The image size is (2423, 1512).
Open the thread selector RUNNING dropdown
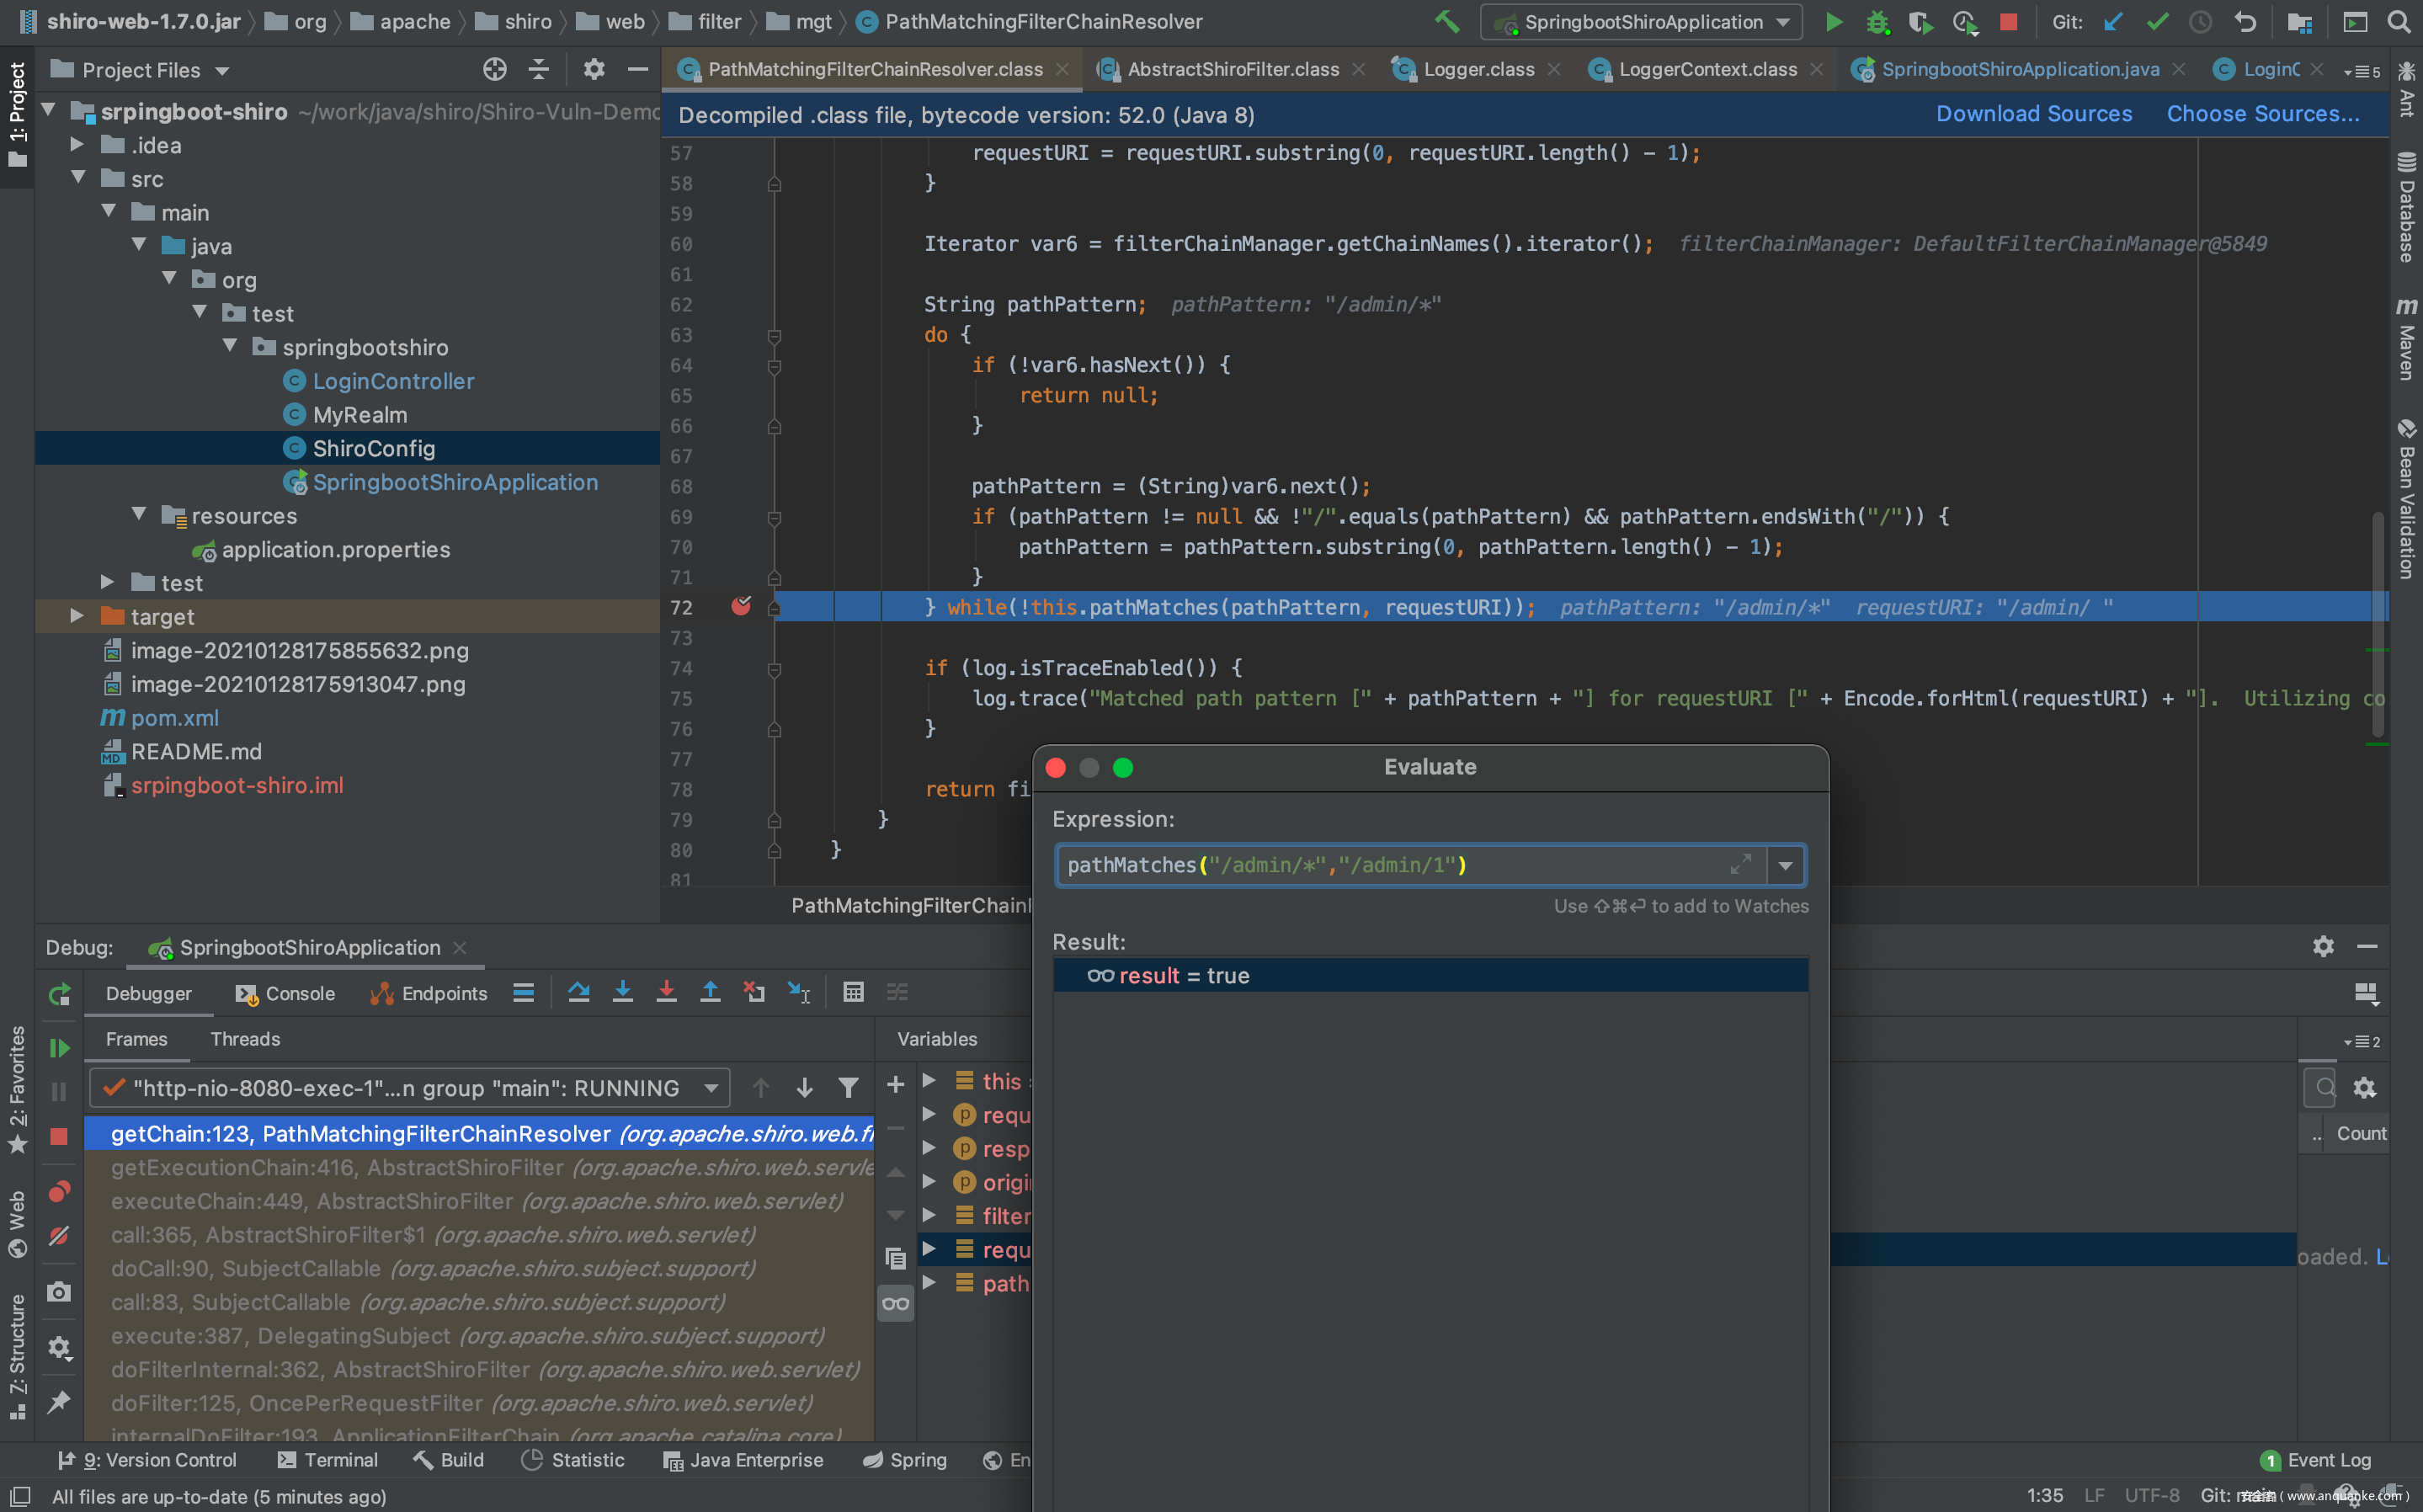711,1088
